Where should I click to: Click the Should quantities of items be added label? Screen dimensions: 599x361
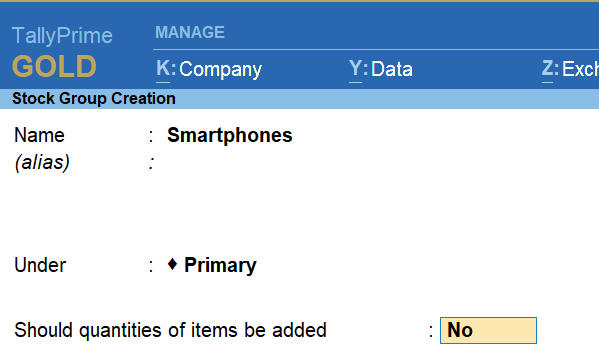coord(170,330)
